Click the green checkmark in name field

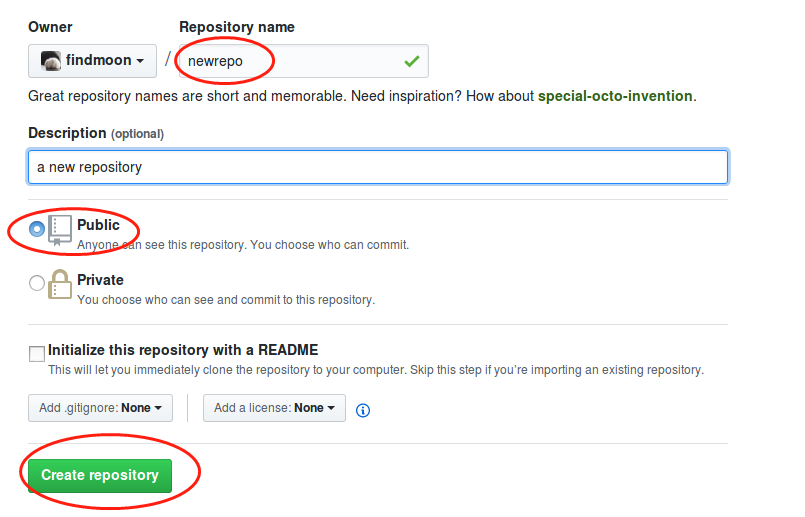click(411, 61)
